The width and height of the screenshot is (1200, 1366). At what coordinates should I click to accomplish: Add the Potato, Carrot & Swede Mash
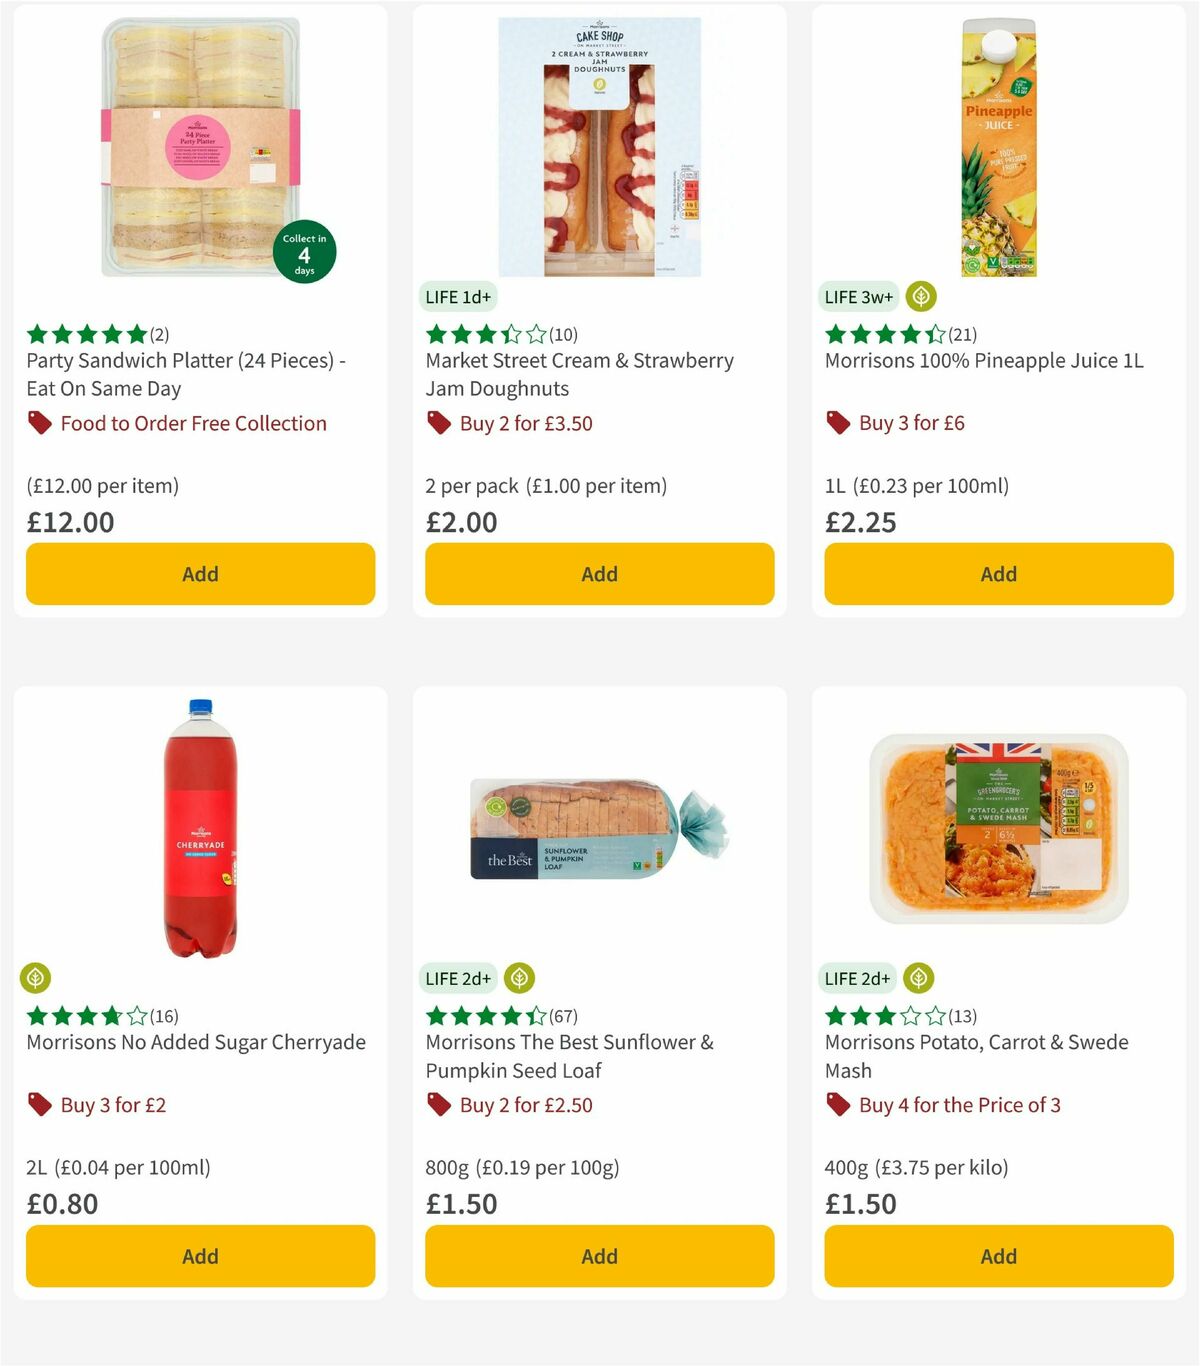coord(998,1256)
